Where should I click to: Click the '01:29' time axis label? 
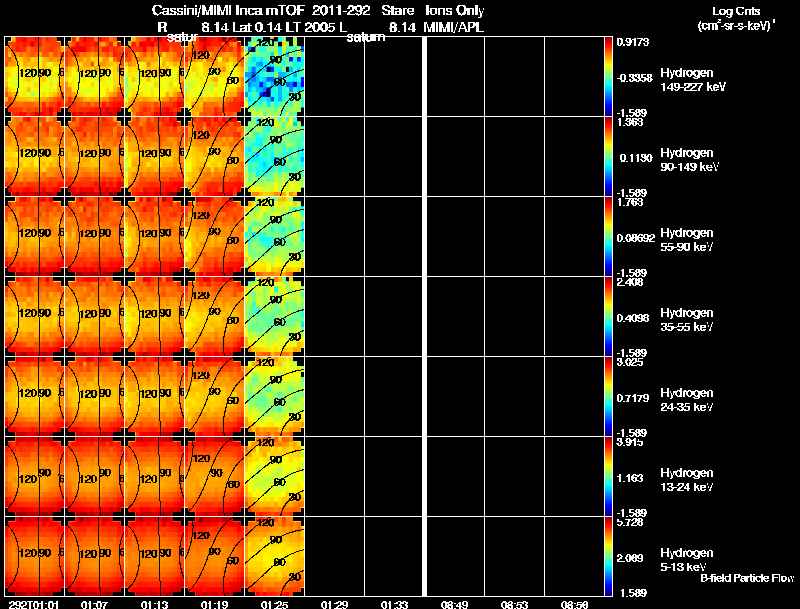tap(334, 604)
